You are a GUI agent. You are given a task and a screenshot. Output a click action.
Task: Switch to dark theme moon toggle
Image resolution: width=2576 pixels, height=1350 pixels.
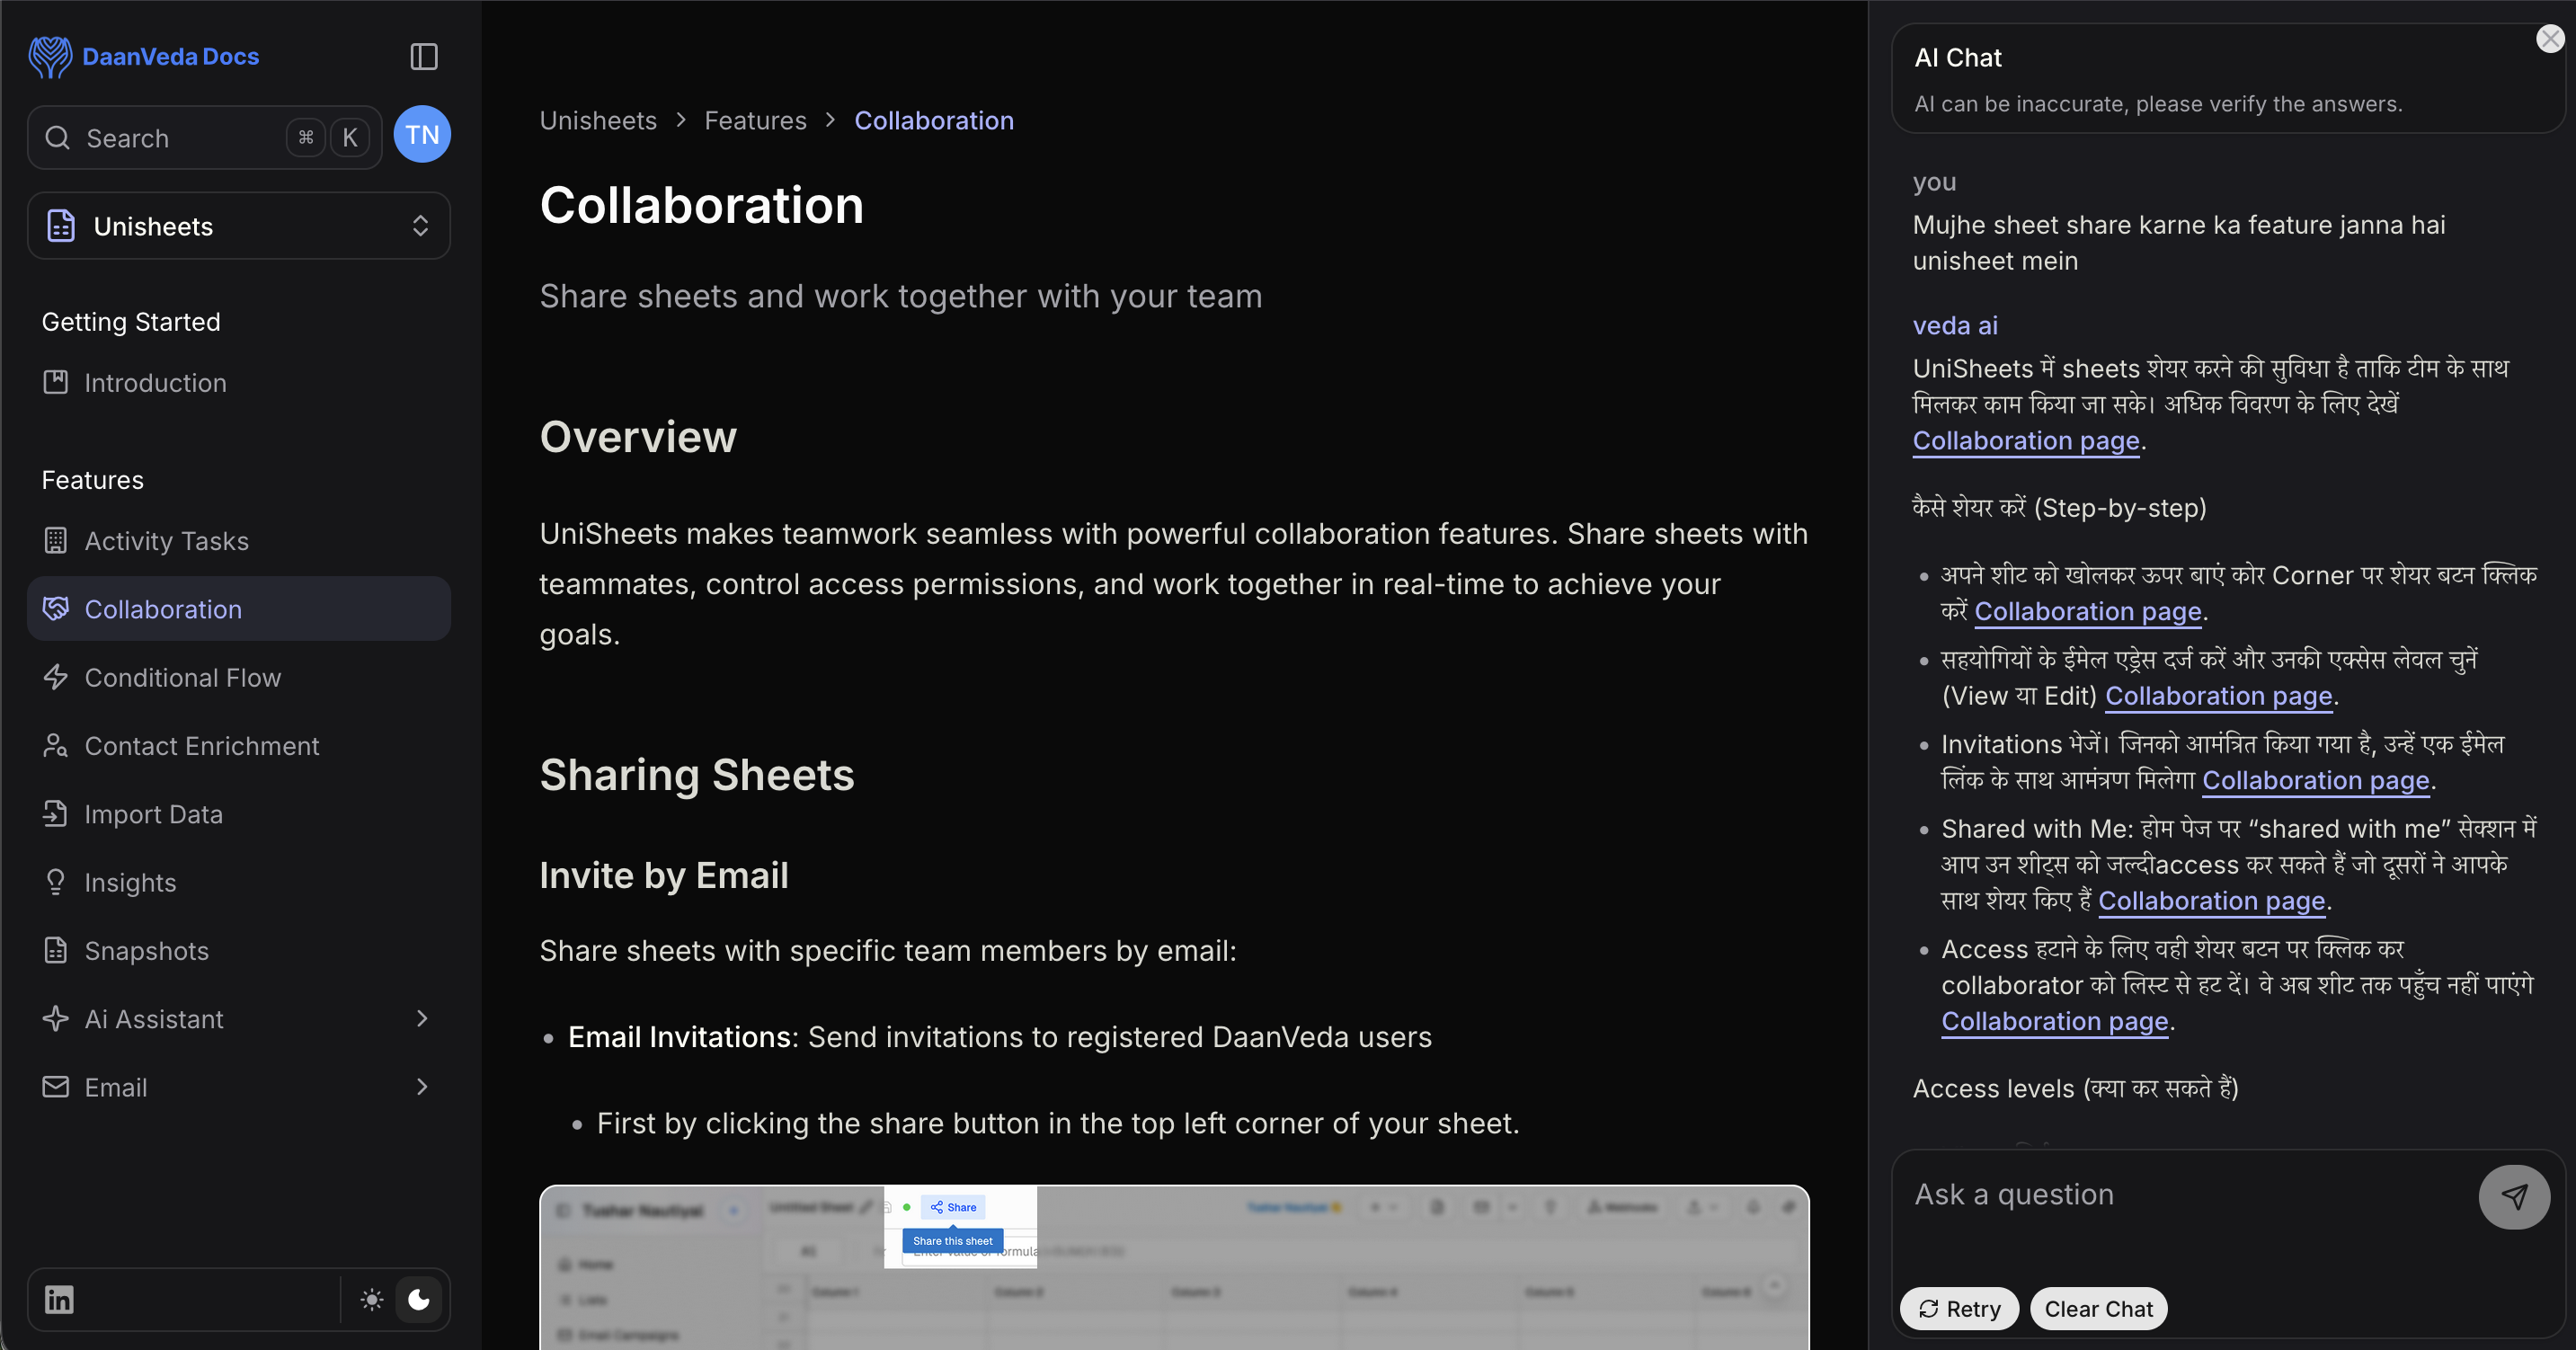point(419,1299)
